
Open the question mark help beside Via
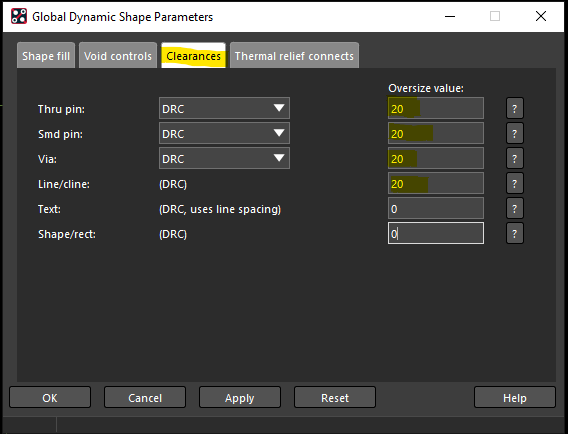pyautogui.click(x=514, y=158)
